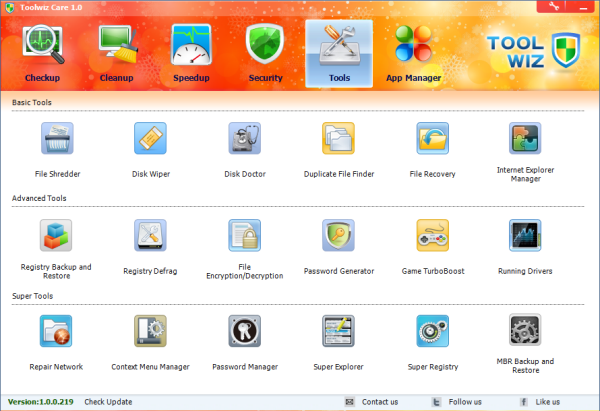This screenshot has height=411, width=600.
Task: Click the Password Generator label
Action: tap(339, 271)
